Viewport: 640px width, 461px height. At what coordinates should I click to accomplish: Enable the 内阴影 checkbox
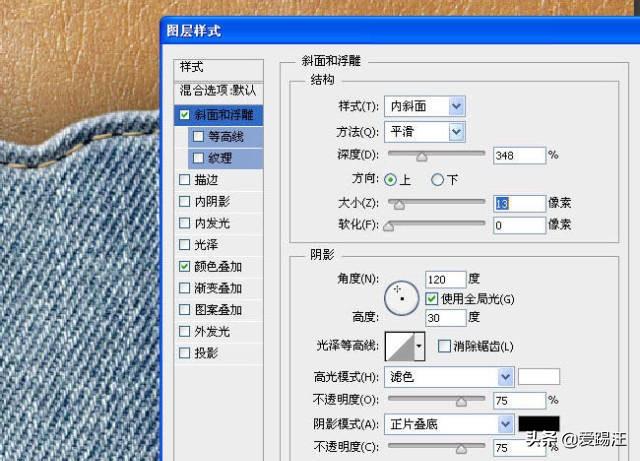[184, 201]
